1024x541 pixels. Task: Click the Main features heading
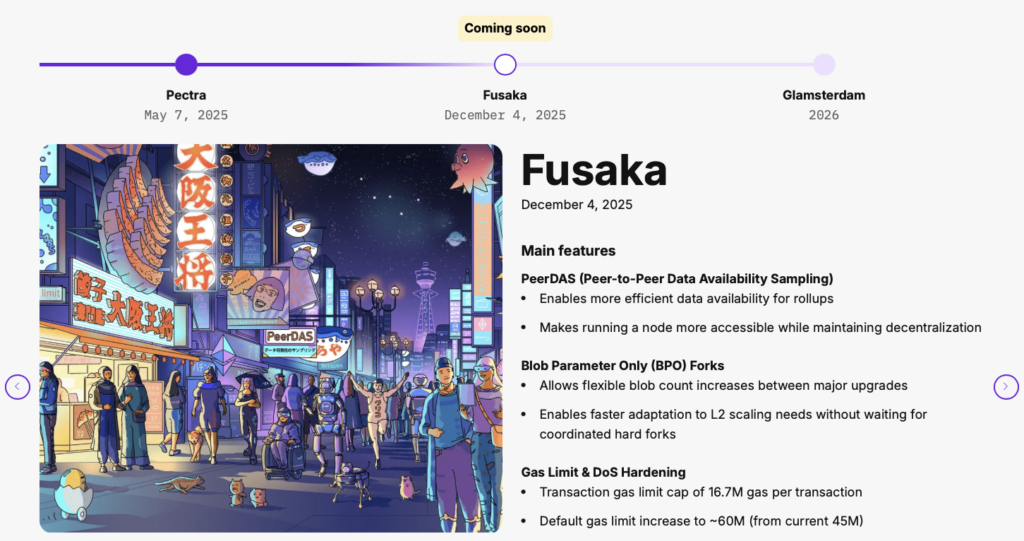click(568, 251)
